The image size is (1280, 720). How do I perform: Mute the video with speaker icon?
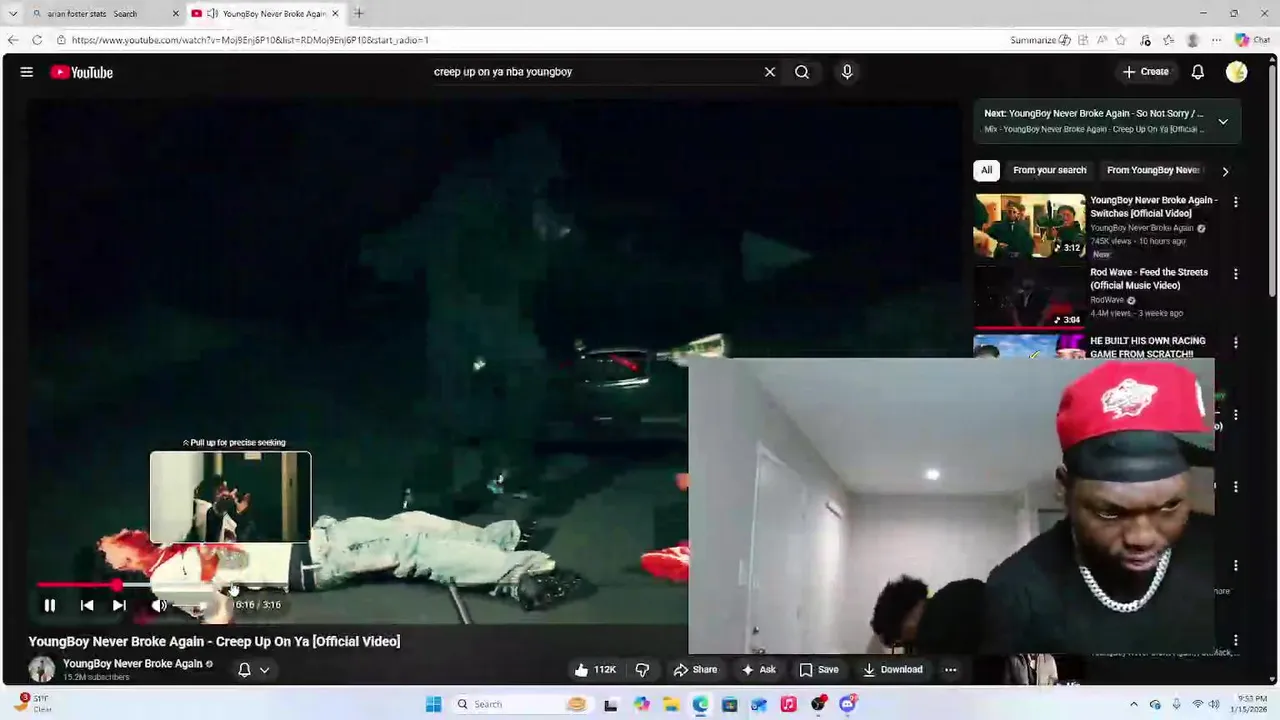click(x=159, y=605)
